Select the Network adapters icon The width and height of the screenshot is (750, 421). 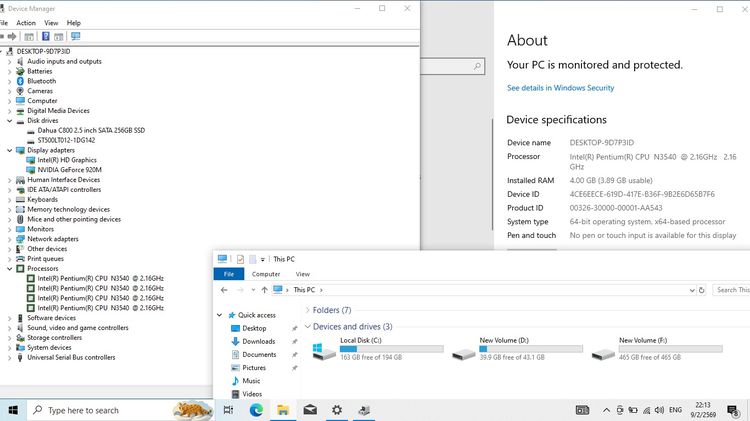(20, 239)
